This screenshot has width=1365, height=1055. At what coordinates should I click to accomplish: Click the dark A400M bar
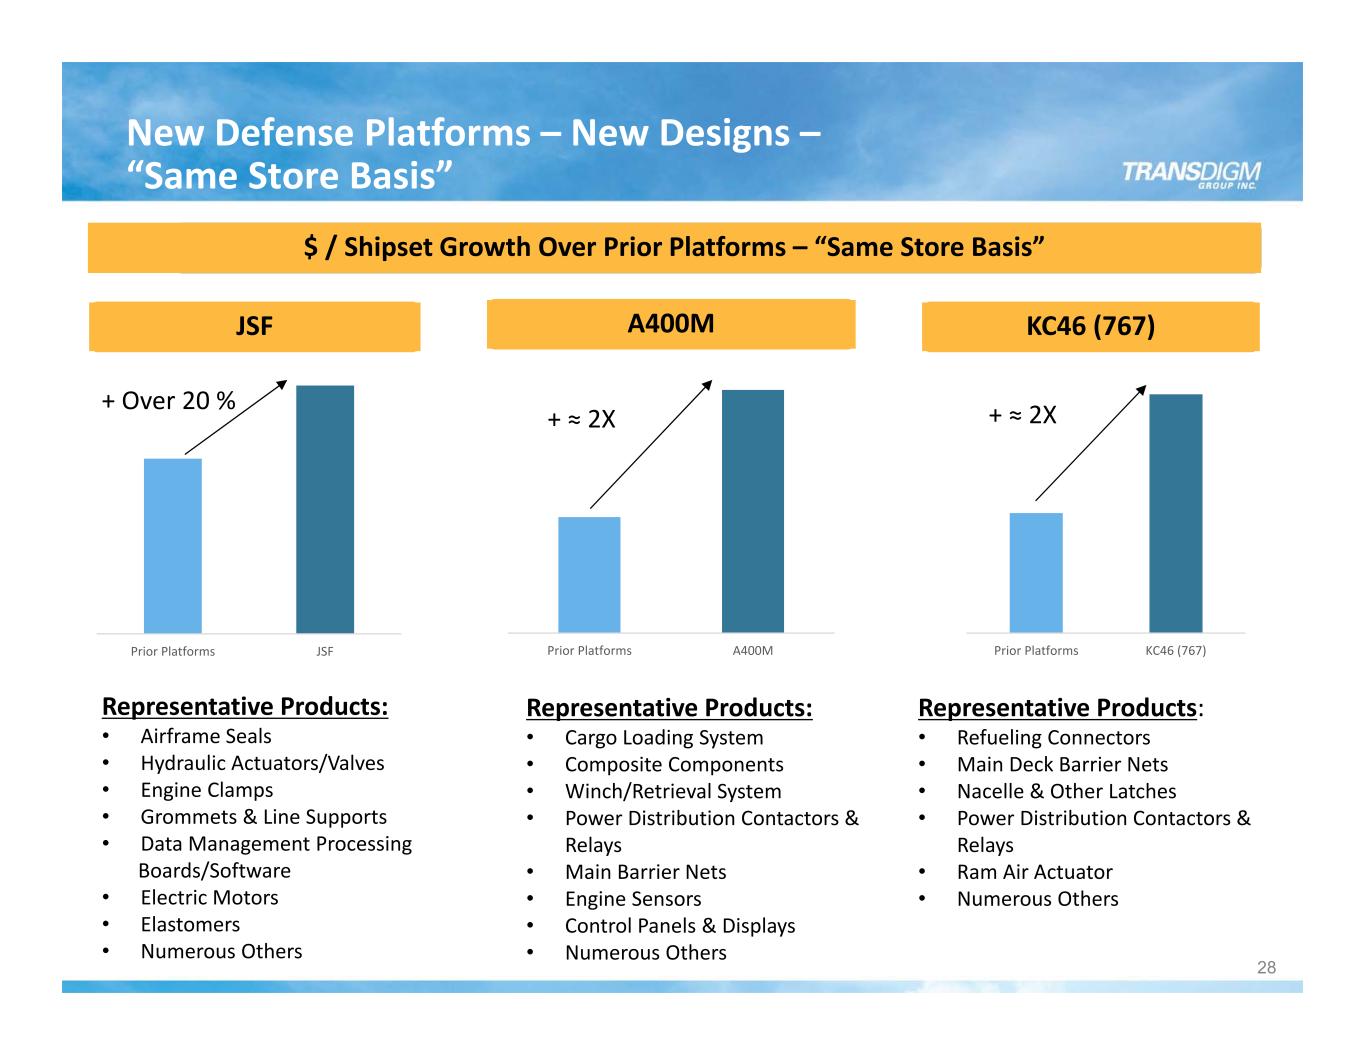(752, 511)
